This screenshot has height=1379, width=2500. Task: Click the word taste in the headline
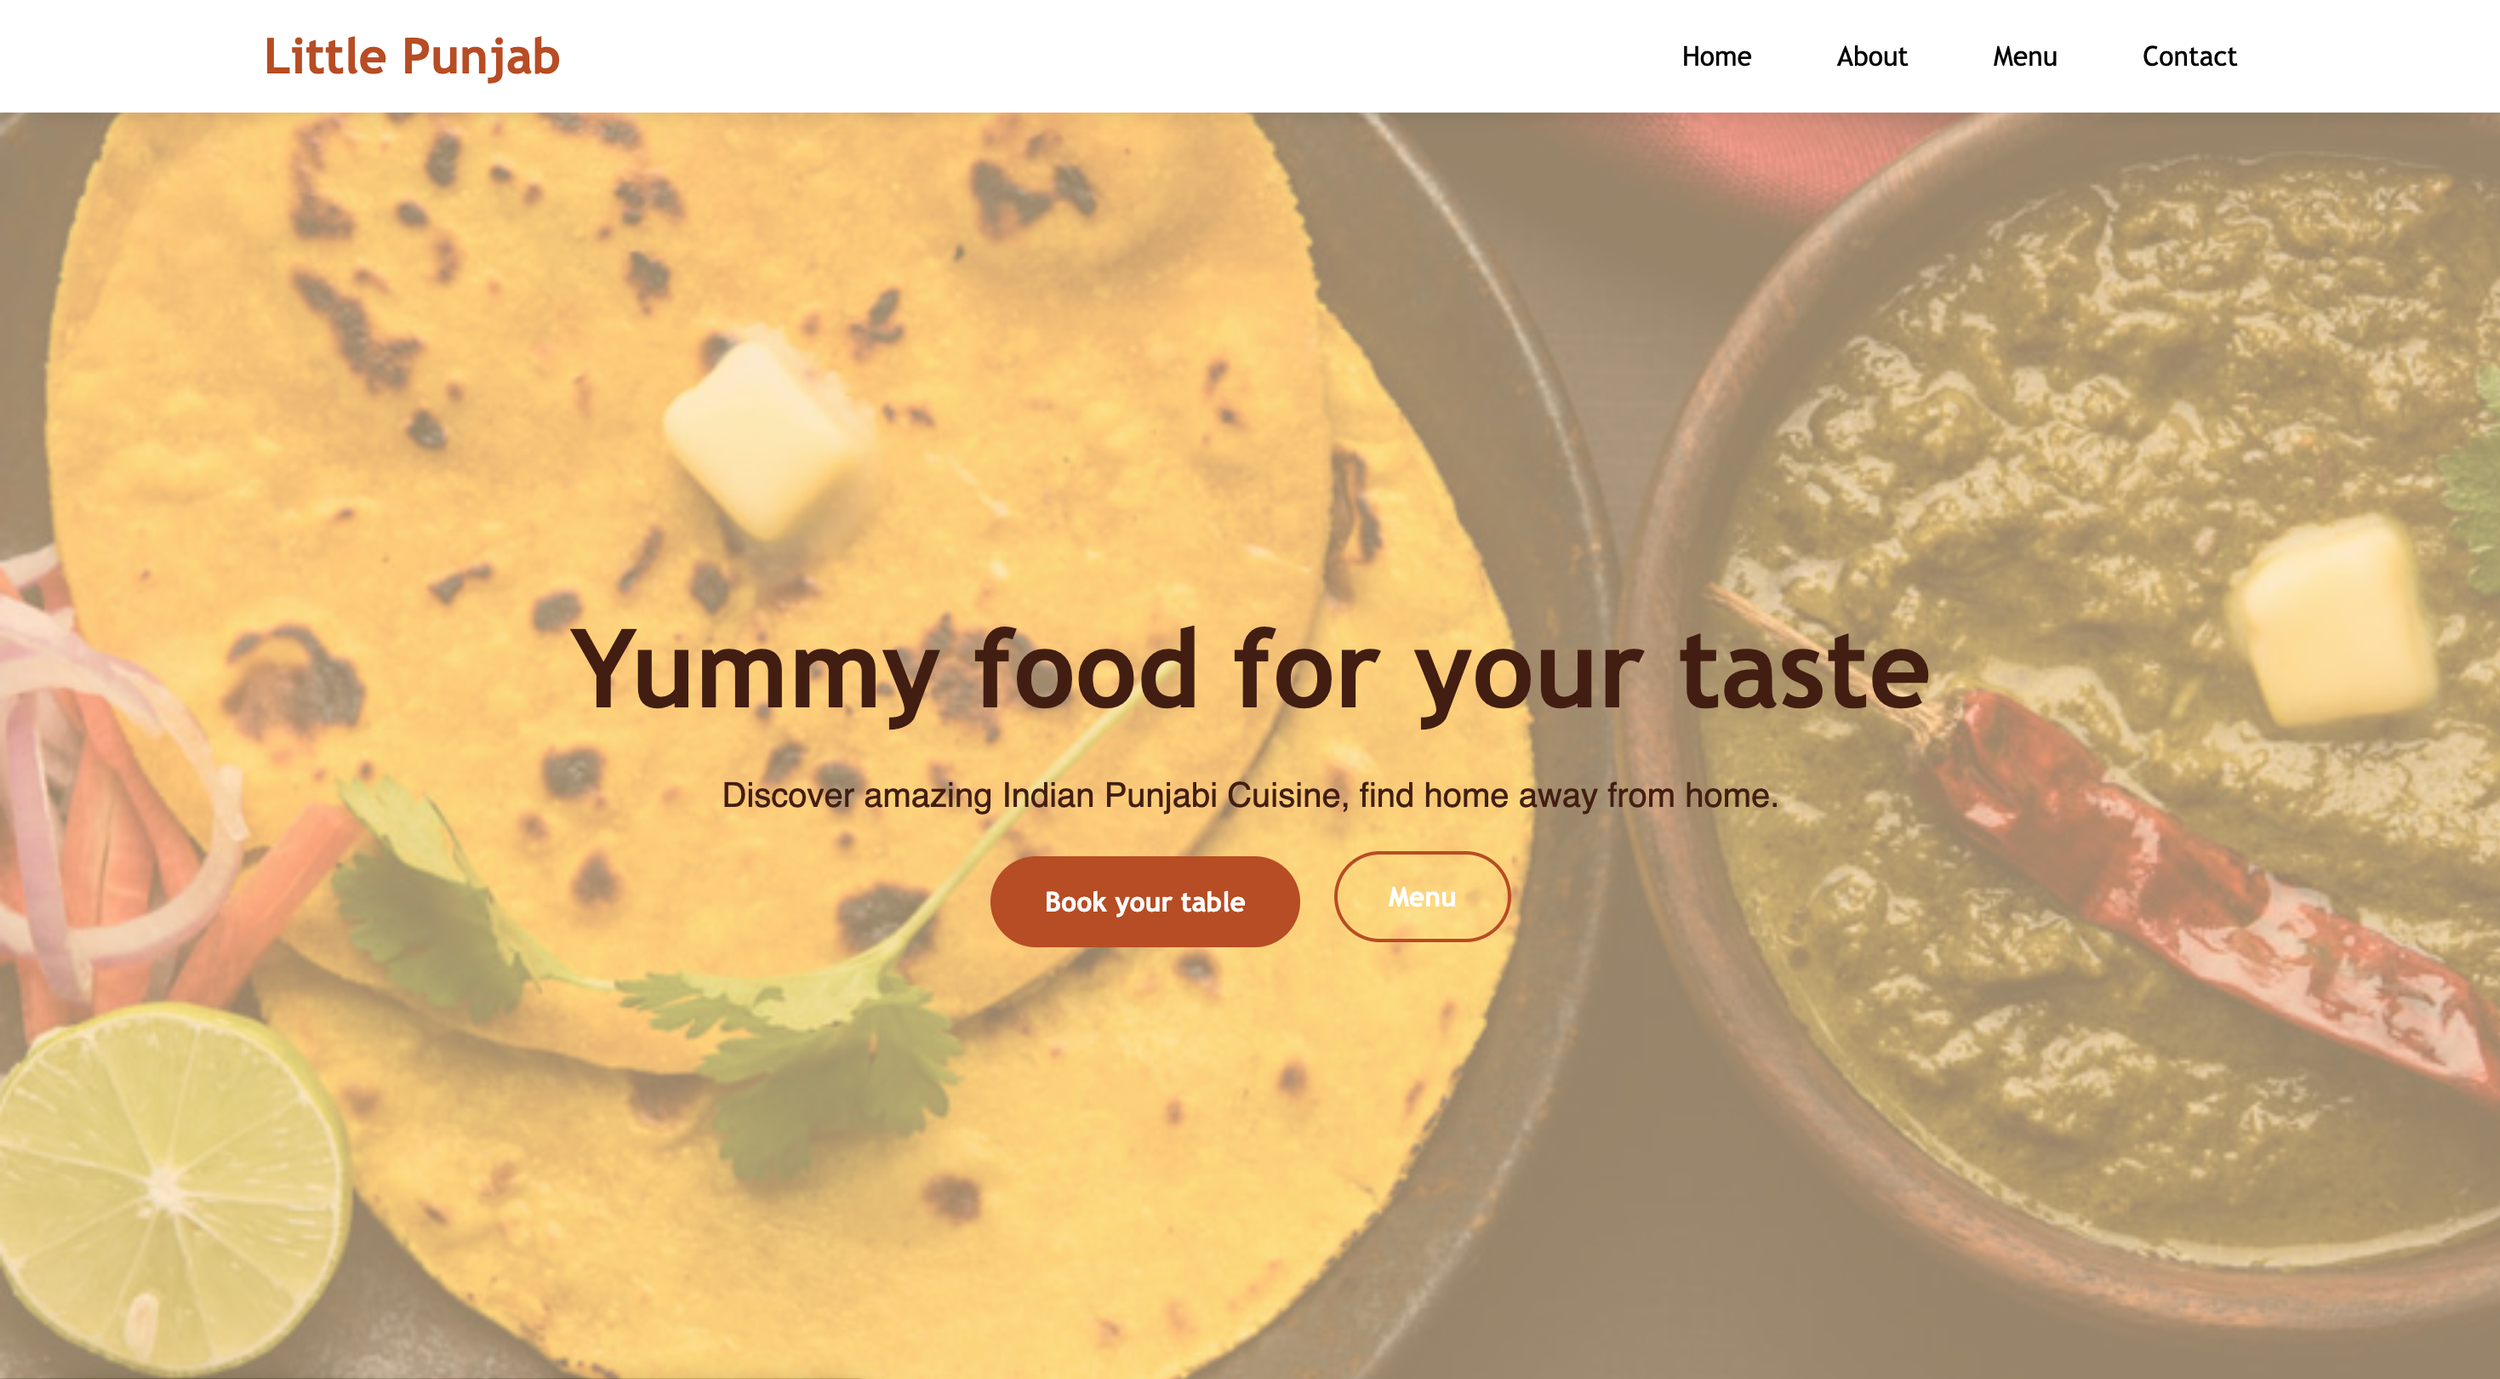(1804, 670)
